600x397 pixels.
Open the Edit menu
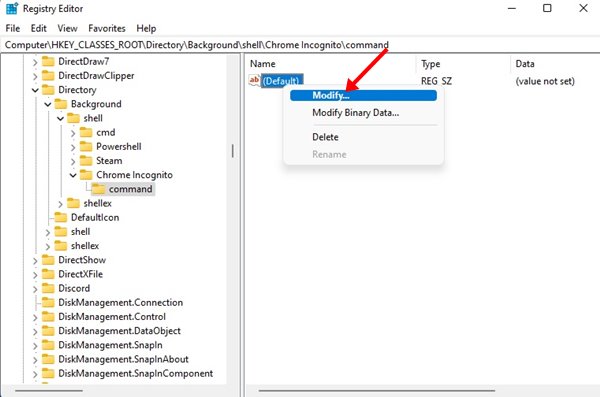[39, 28]
